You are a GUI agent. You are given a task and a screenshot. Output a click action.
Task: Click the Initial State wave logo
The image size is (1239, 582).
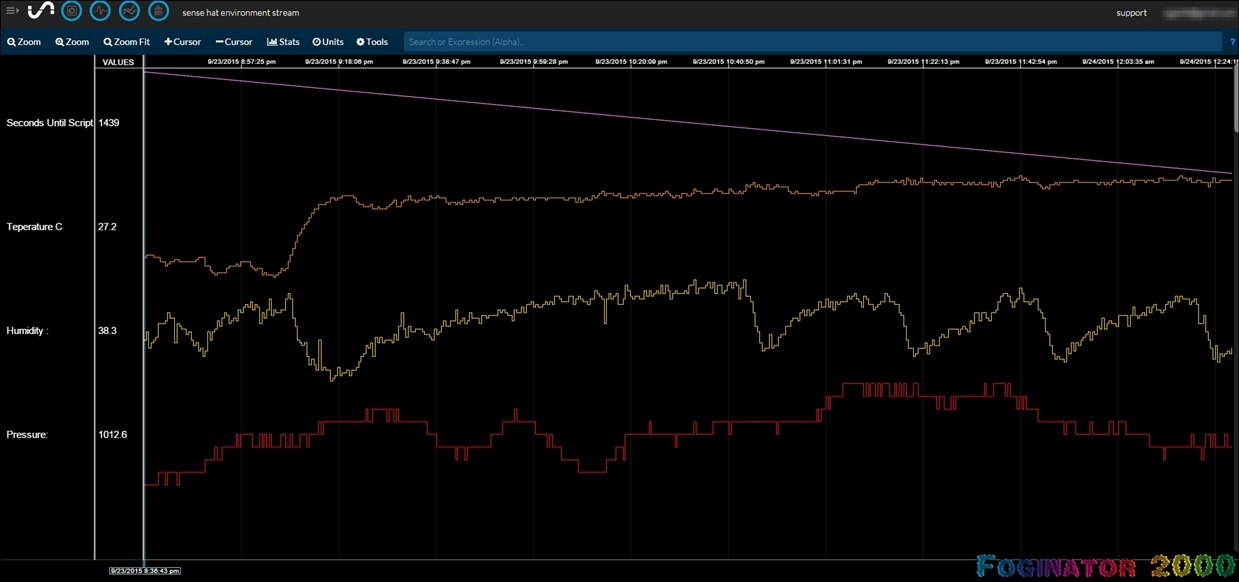click(41, 11)
